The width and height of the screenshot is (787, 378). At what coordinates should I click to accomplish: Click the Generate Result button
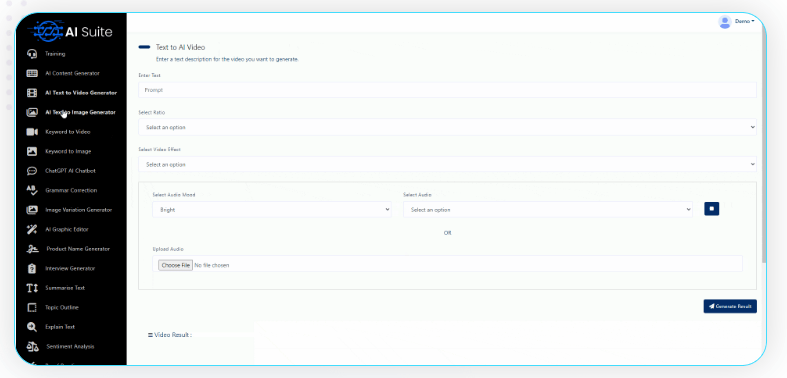[x=730, y=306]
